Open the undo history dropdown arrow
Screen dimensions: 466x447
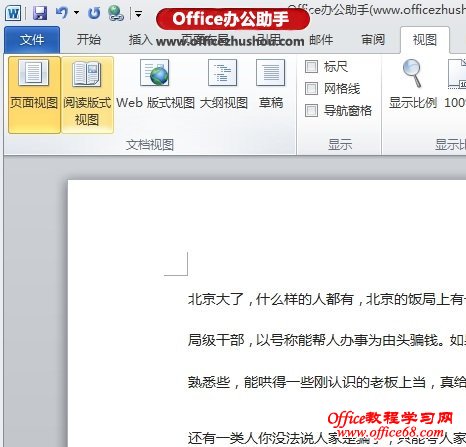click(x=76, y=13)
